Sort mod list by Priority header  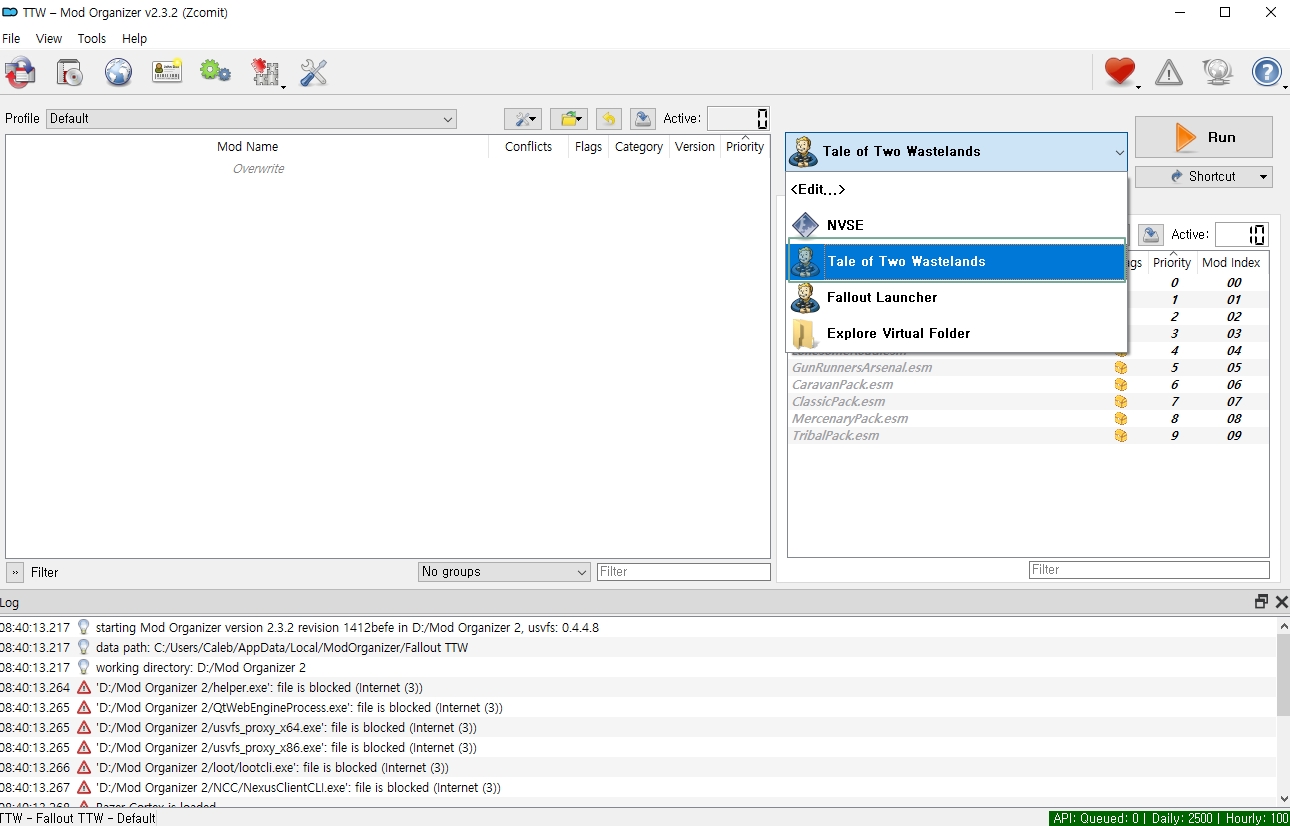[x=745, y=147]
